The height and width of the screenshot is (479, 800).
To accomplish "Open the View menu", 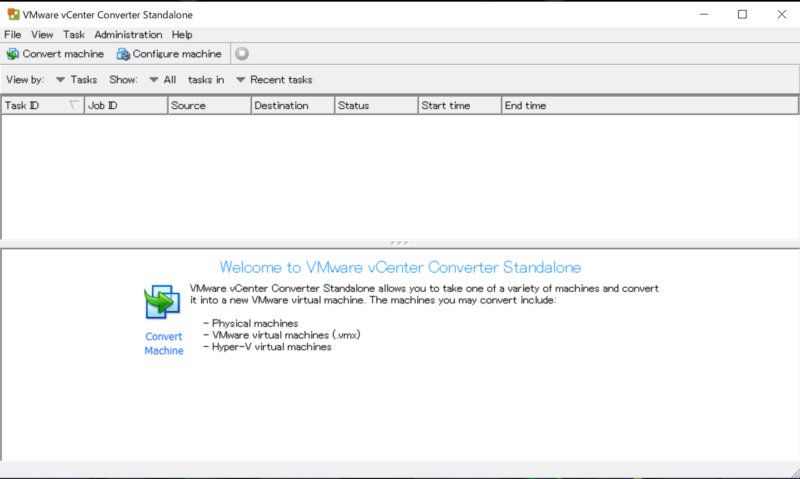I will (x=42, y=35).
